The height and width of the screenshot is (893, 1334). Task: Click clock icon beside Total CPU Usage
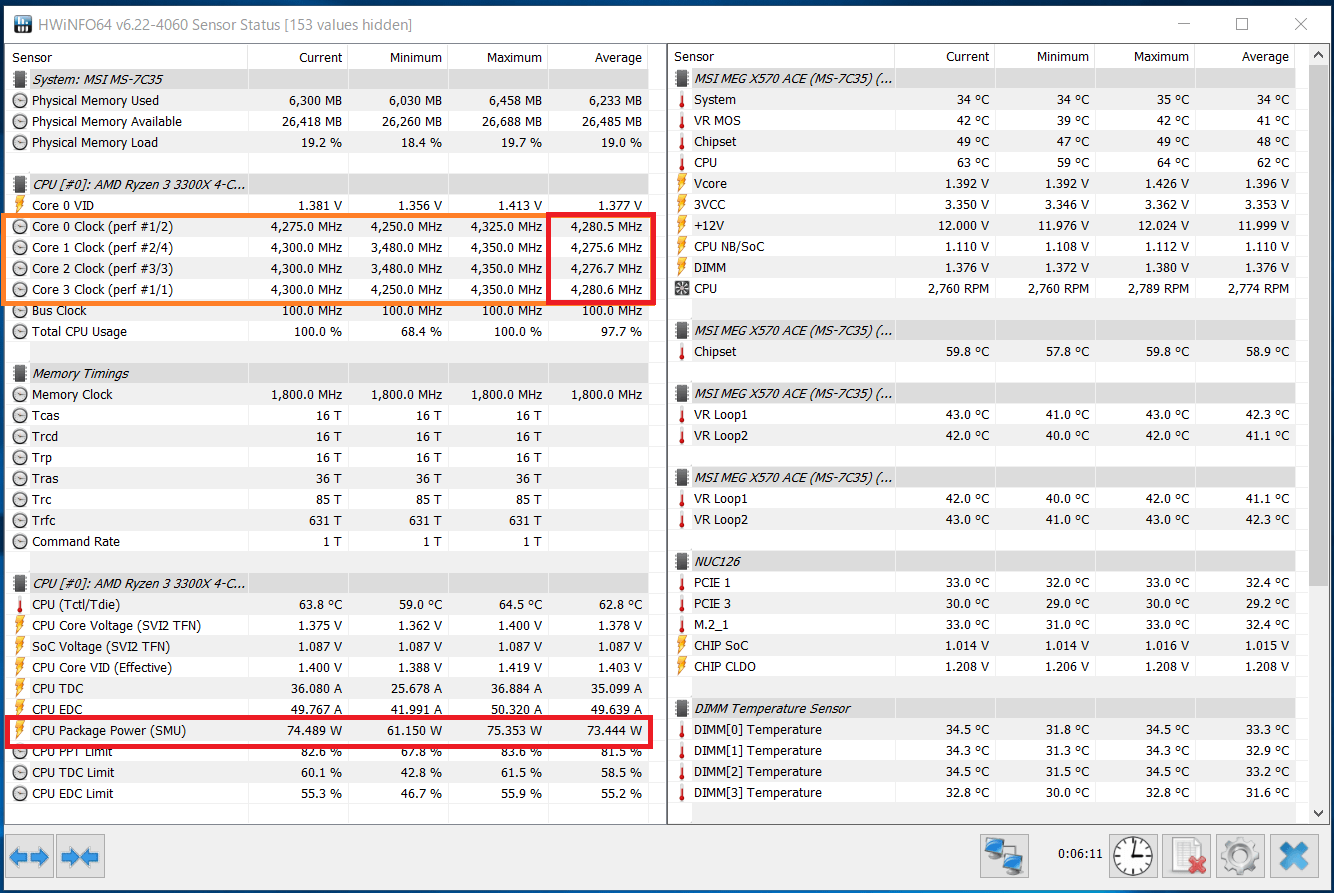point(20,331)
